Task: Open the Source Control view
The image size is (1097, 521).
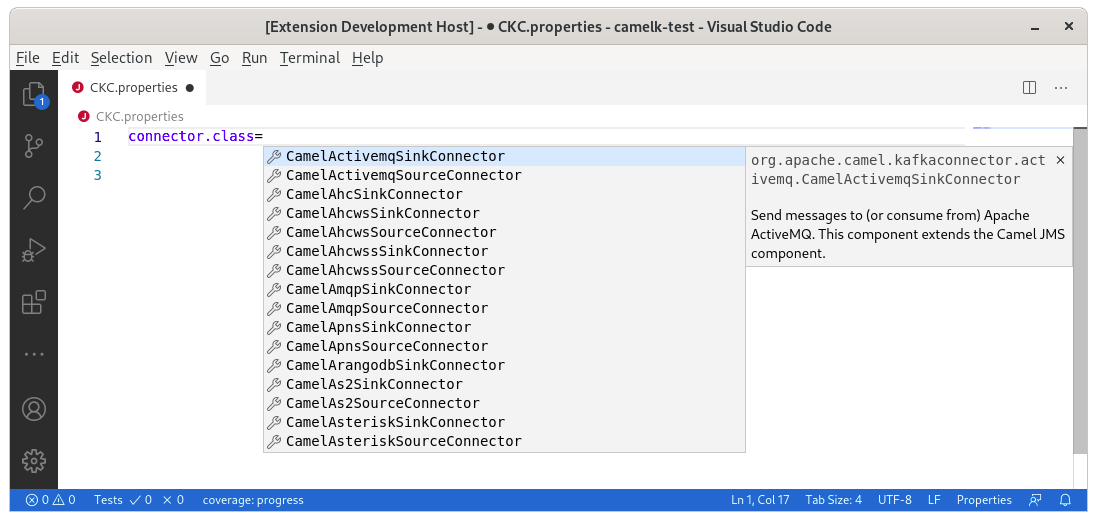Action: point(34,146)
